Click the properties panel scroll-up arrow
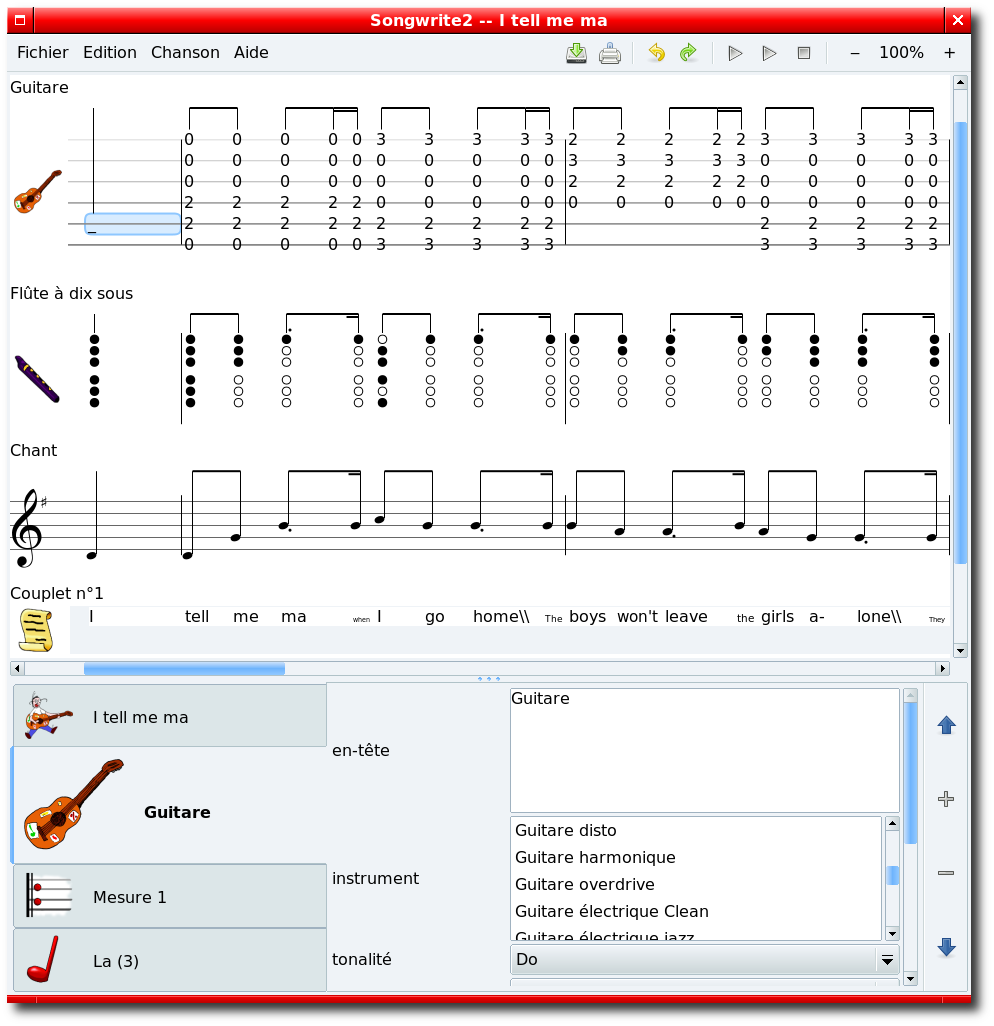Image resolution: width=994 pixels, height=1026 pixels. point(910,696)
